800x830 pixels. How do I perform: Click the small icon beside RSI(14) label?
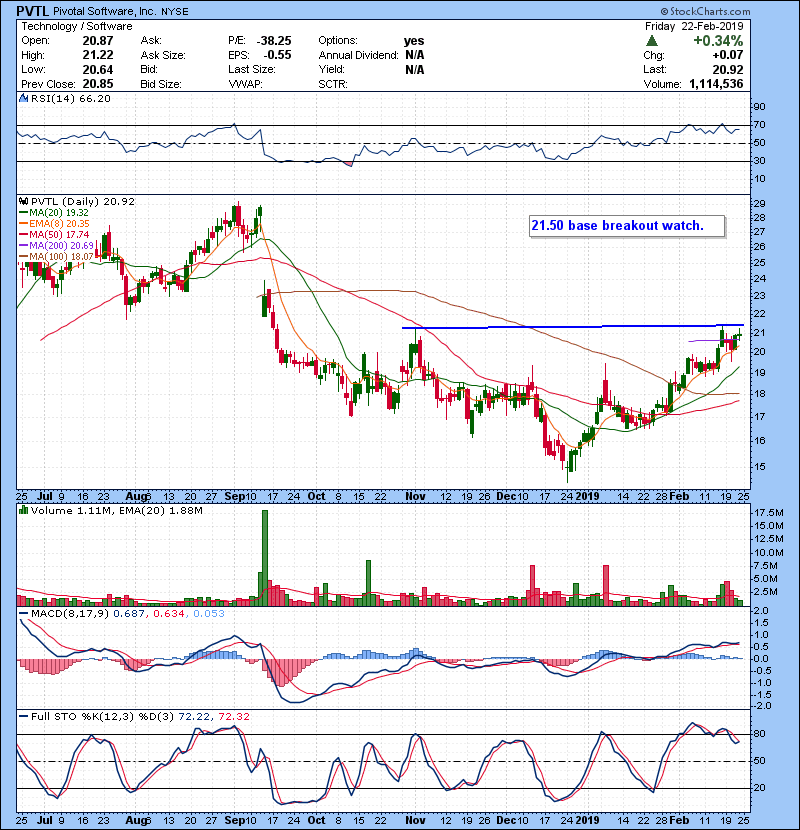[23, 99]
